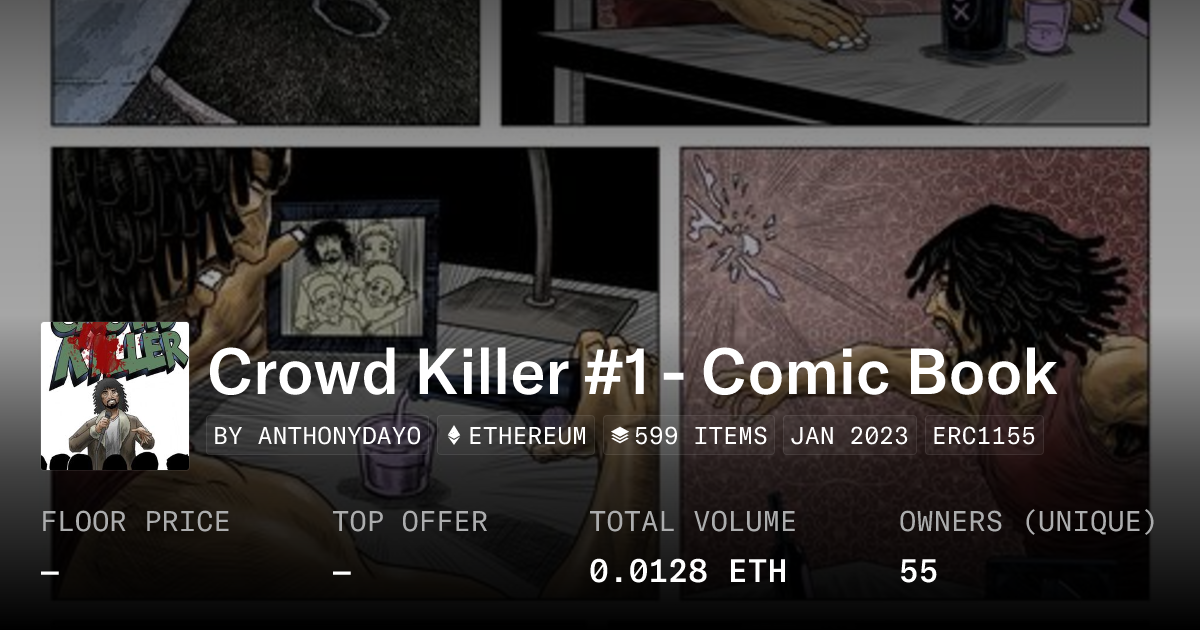Select the ETHEREUM chain badge
This screenshot has height=630, width=1200.
pos(516,436)
